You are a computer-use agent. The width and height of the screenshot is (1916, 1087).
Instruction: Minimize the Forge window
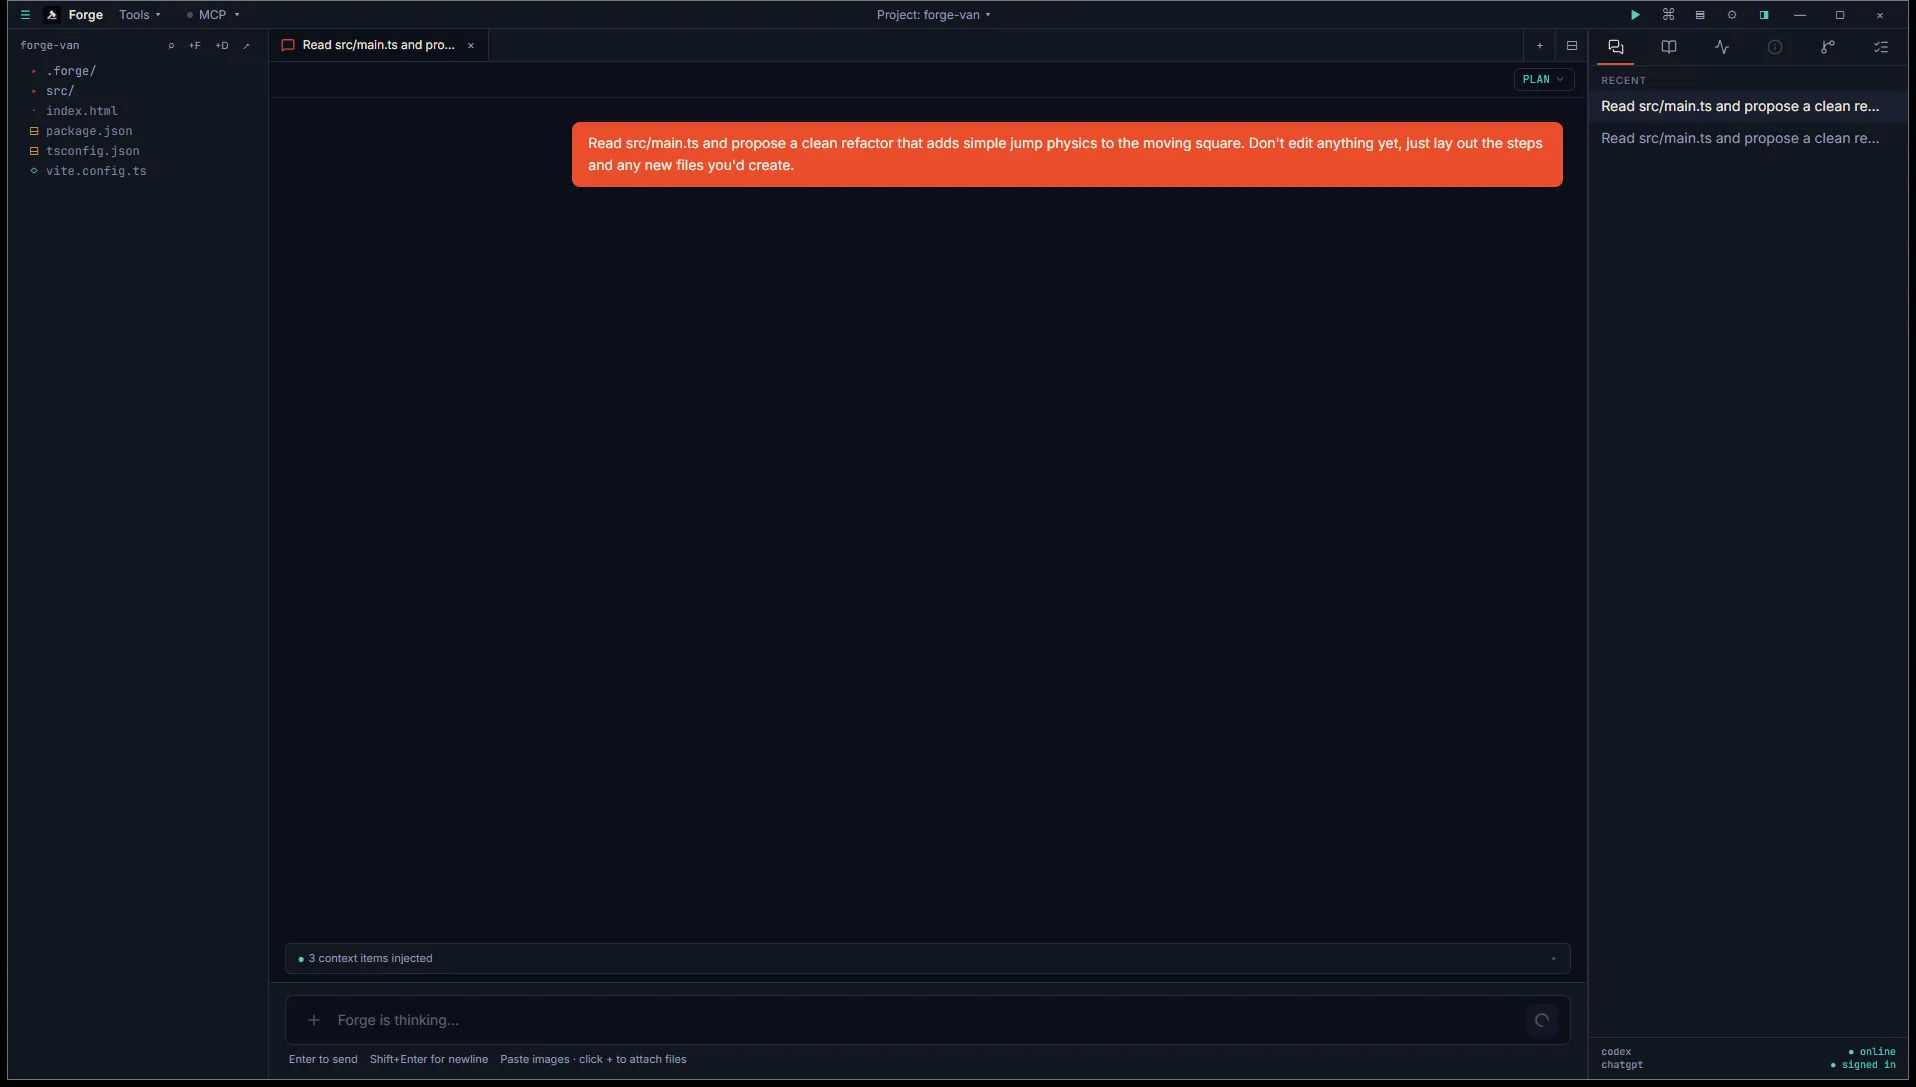pyautogui.click(x=1800, y=15)
